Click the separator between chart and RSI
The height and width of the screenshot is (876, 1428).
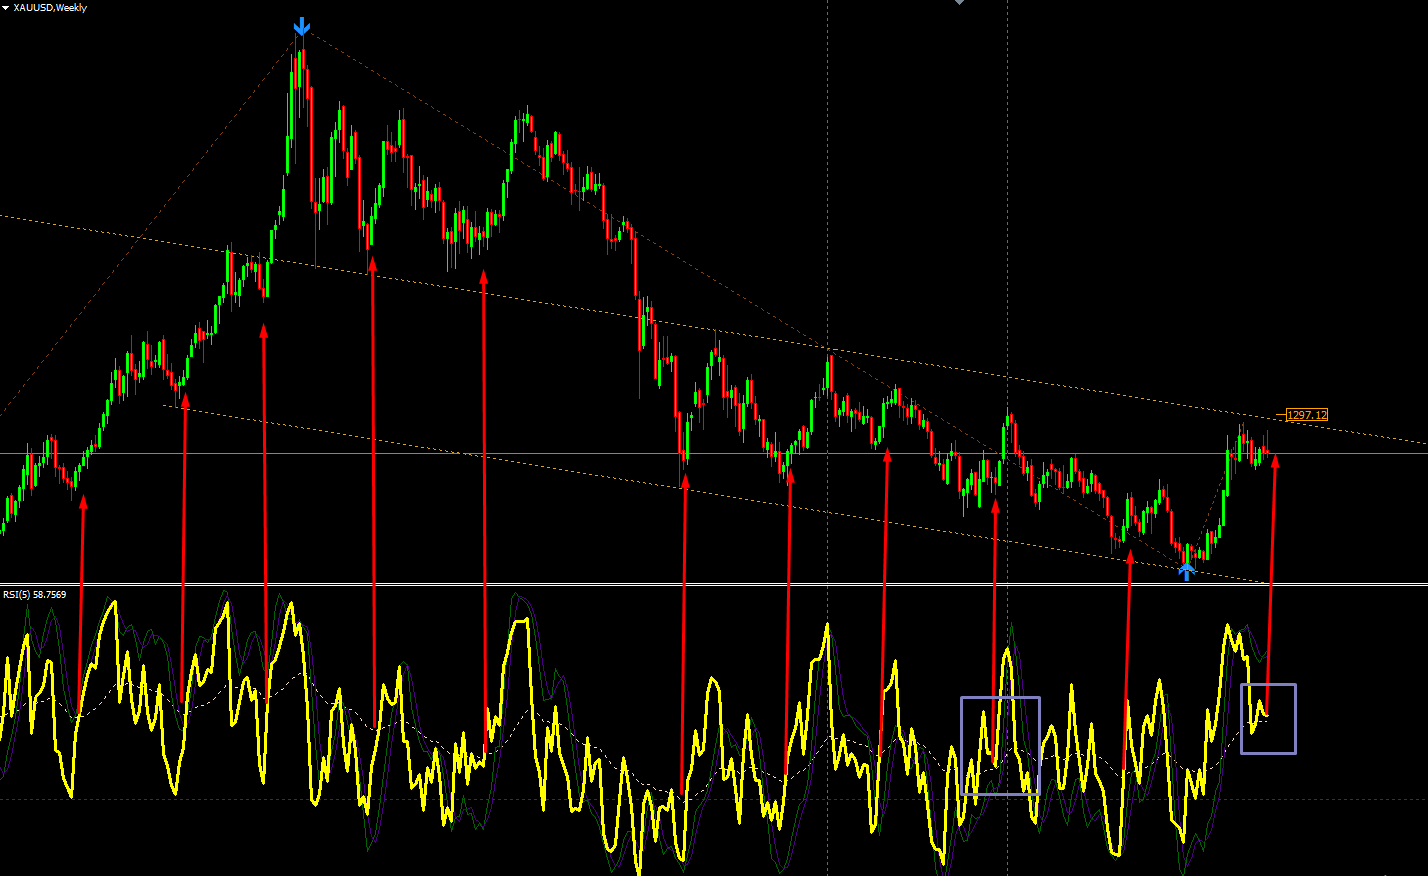(x=714, y=584)
